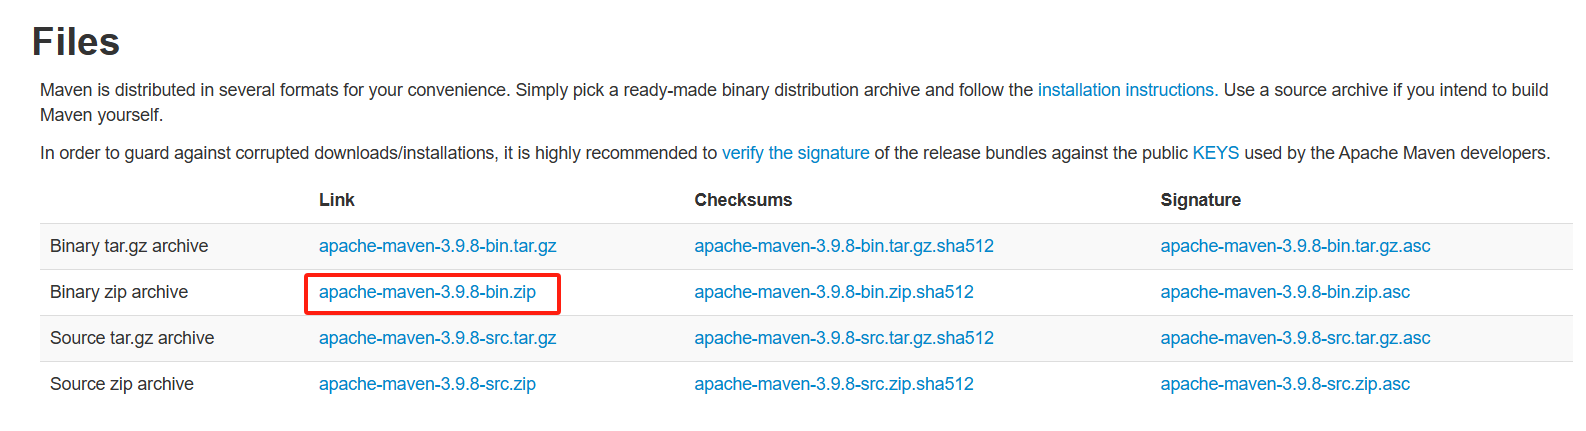Image resolution: width=1586 pixels, height=431 pixels.
Task: Open the verify the signature link
Action: pos(795,153)
